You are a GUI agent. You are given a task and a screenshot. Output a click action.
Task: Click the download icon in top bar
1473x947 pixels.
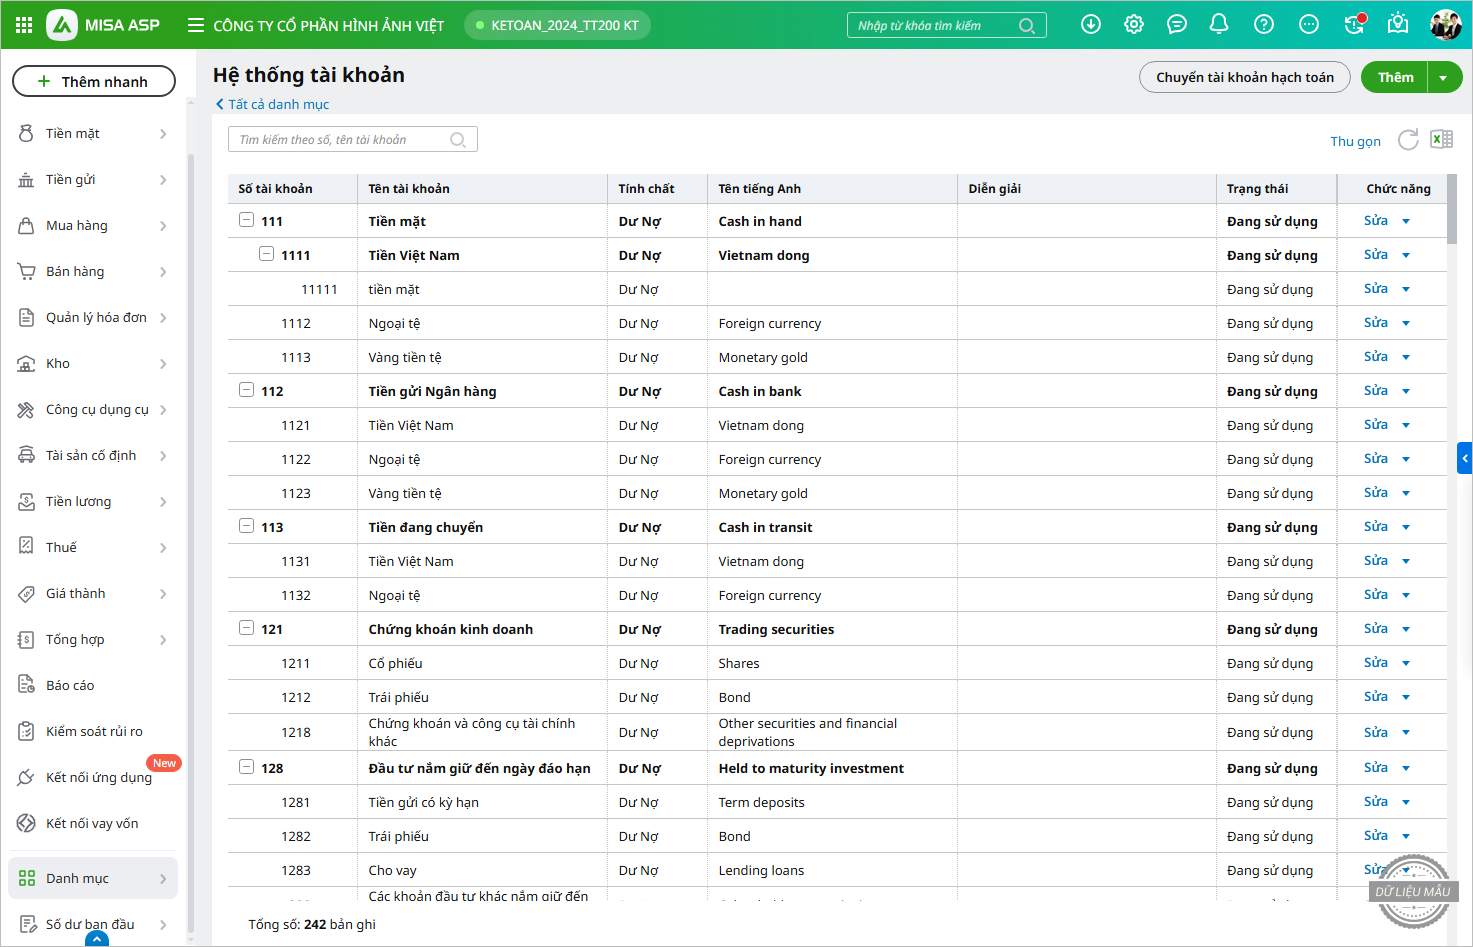coord(1091,25)
